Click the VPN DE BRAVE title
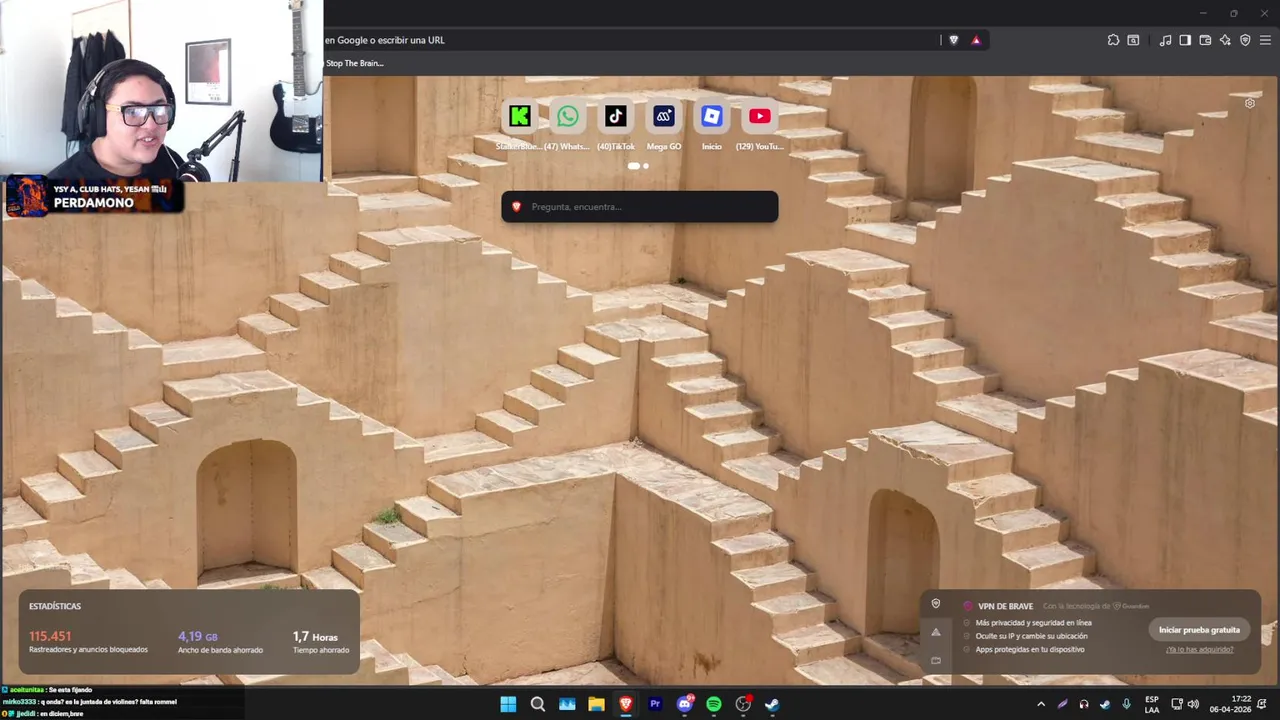 pos(1005,606)
